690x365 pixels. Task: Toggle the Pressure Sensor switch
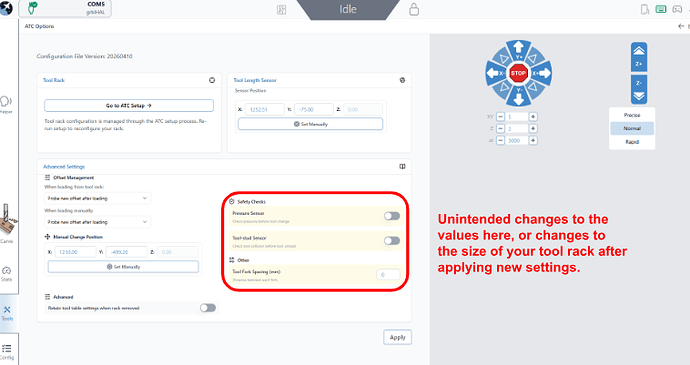(x=392, y=216)
